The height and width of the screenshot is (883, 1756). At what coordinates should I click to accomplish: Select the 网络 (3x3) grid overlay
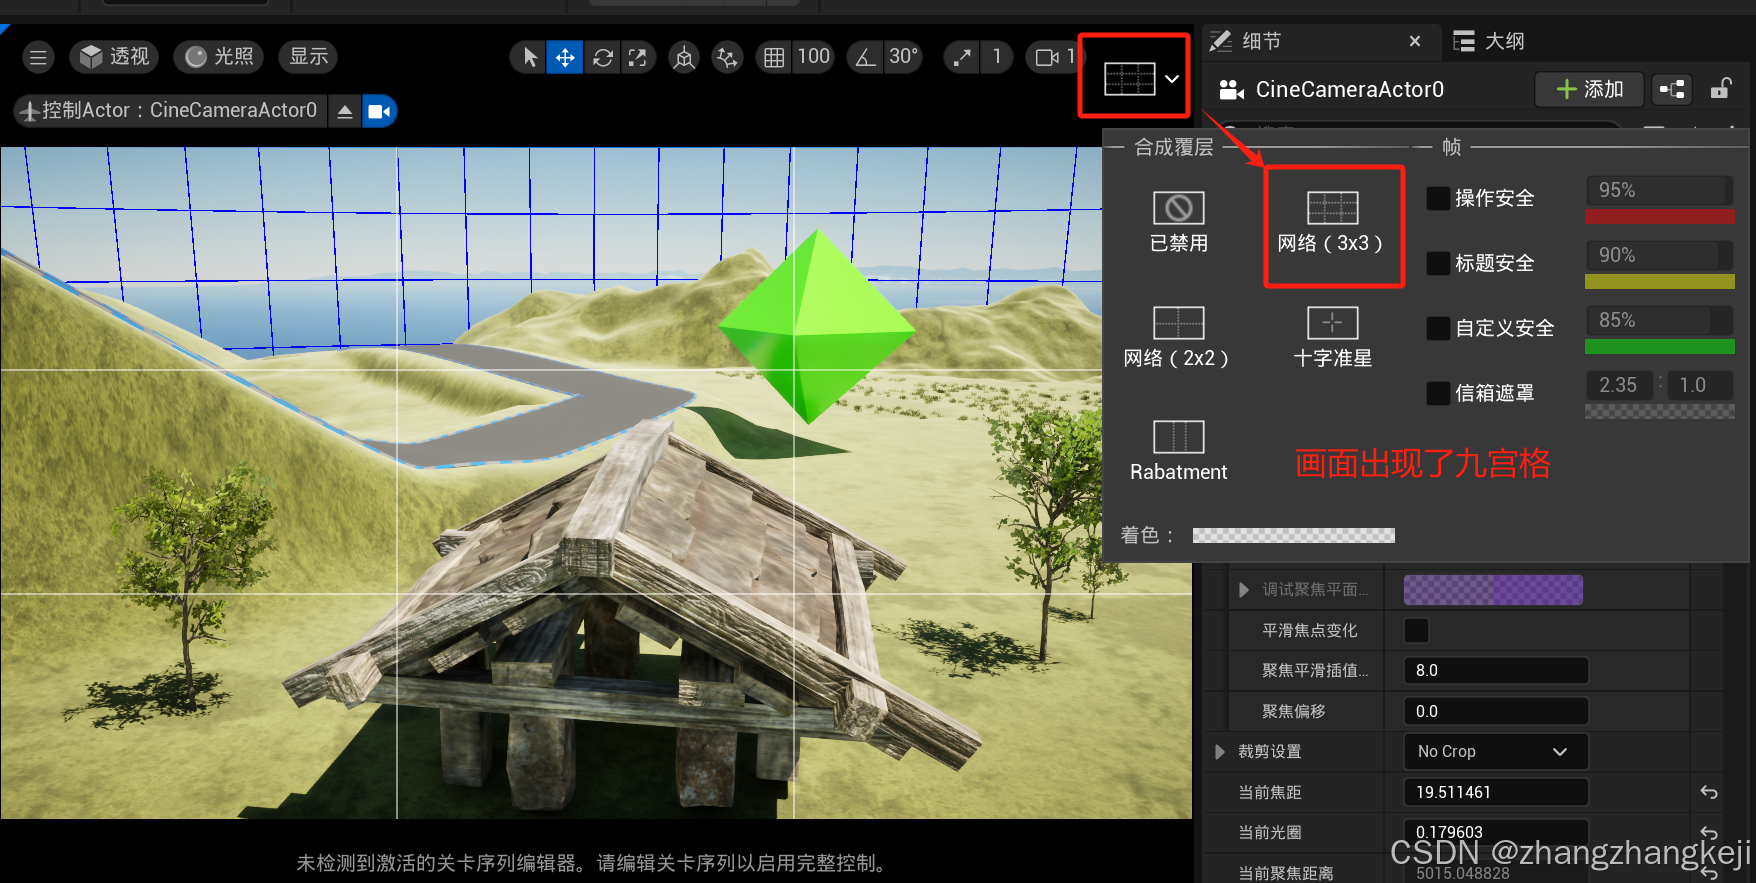(1331, 222)
